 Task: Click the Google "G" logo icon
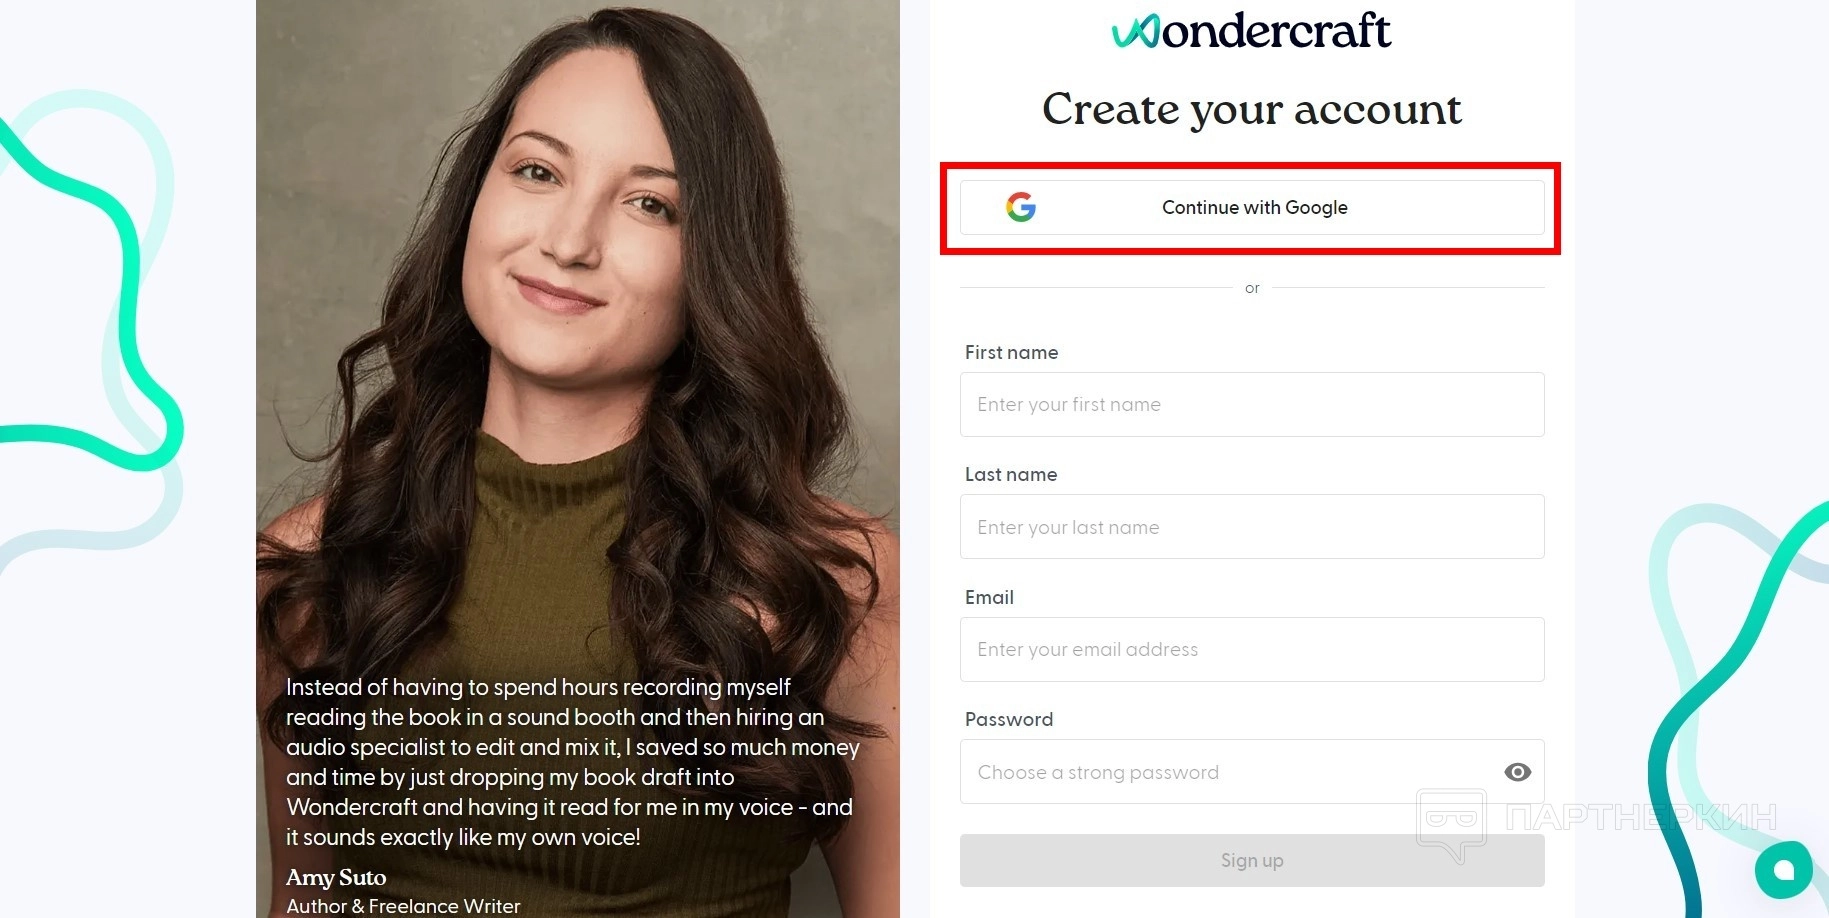[x=1021, y=207]
